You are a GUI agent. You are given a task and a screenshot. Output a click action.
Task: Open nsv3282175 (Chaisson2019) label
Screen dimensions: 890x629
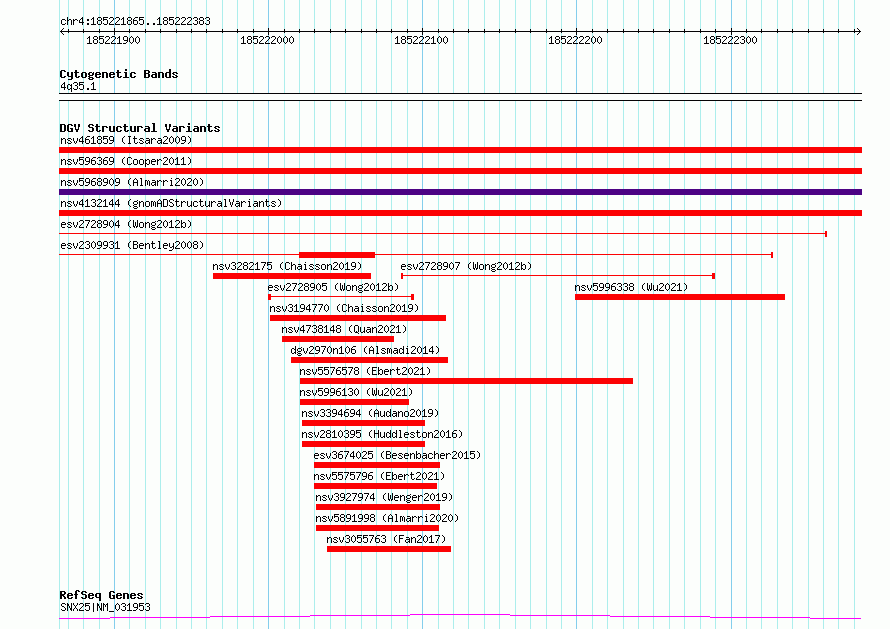click(x=287, y=266)
